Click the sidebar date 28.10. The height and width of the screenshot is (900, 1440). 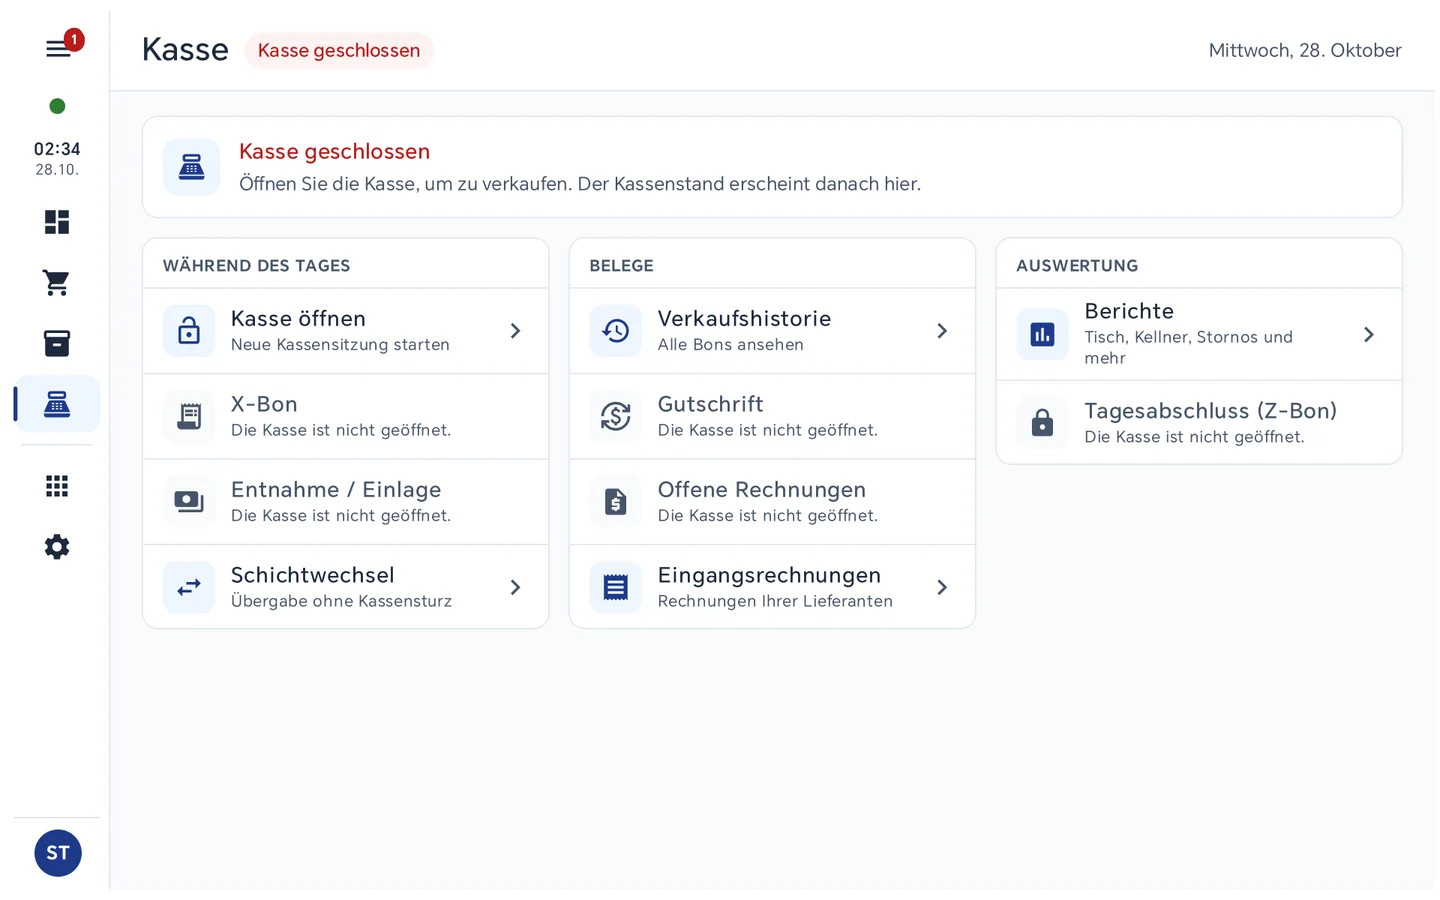click(x=57, y=170)
